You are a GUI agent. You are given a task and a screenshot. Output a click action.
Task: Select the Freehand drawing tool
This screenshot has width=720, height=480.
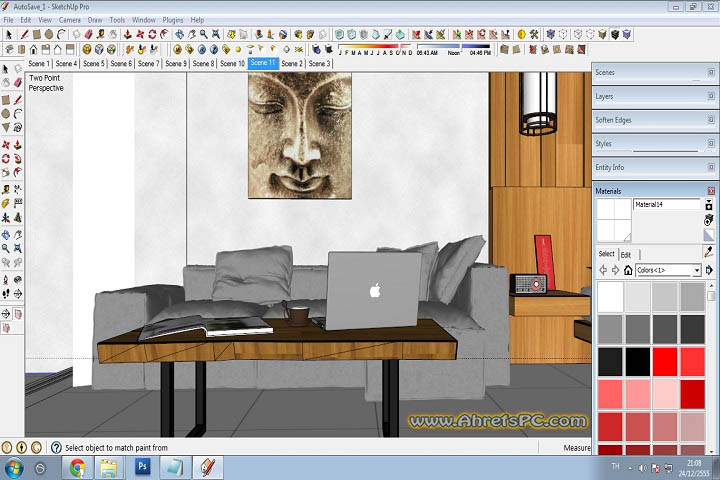pos(18,127)
